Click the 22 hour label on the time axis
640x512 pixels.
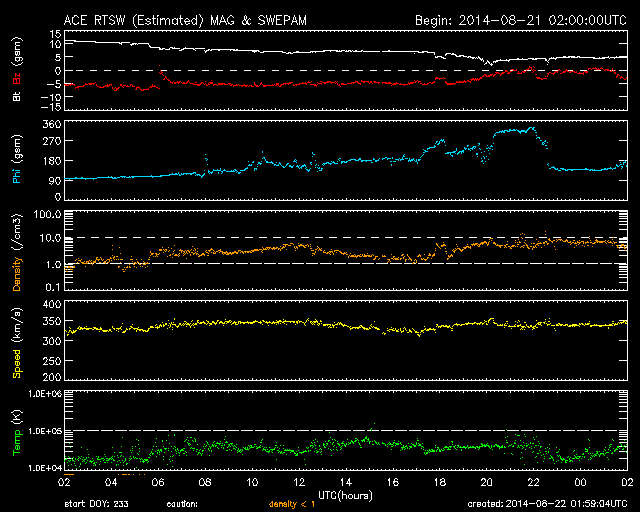[x=533, y=482]
